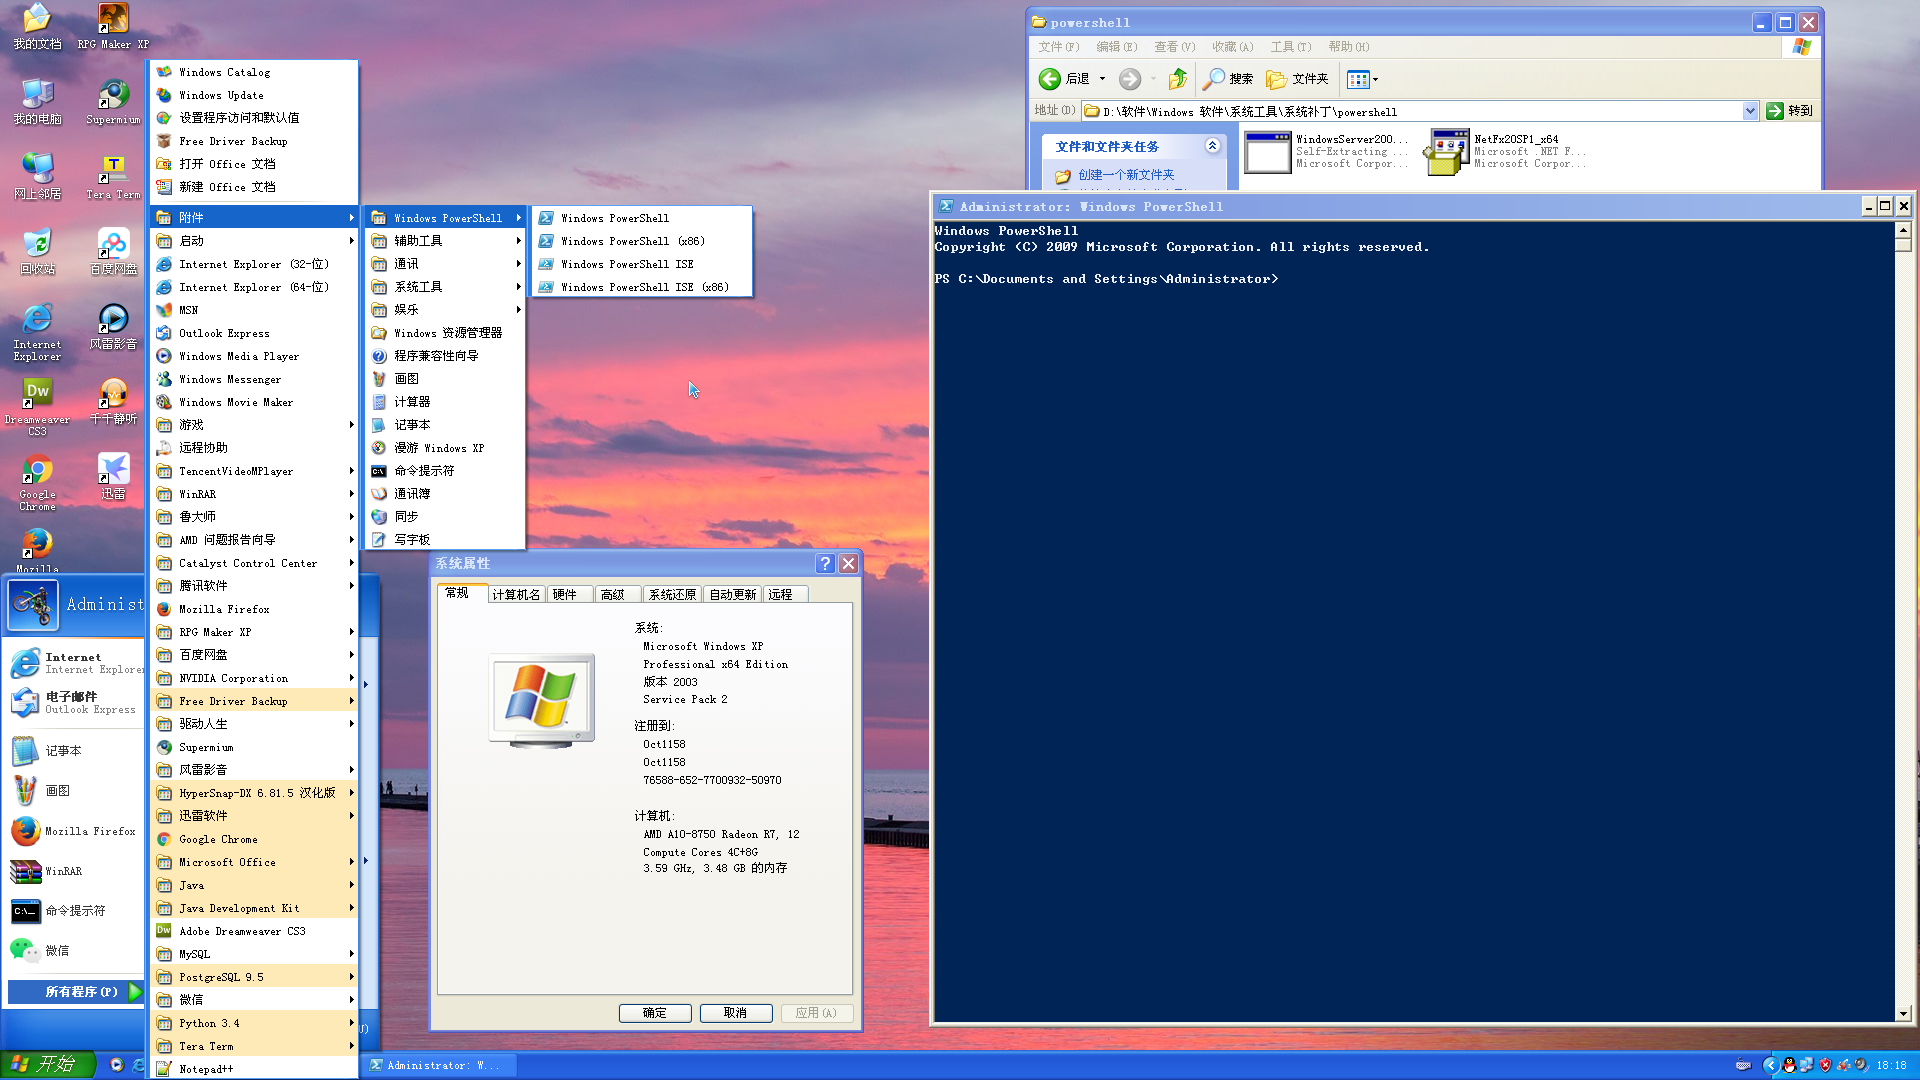1920x1080 pixels.
Task: Expand the 系统工具 submenu
Action: 446,287
